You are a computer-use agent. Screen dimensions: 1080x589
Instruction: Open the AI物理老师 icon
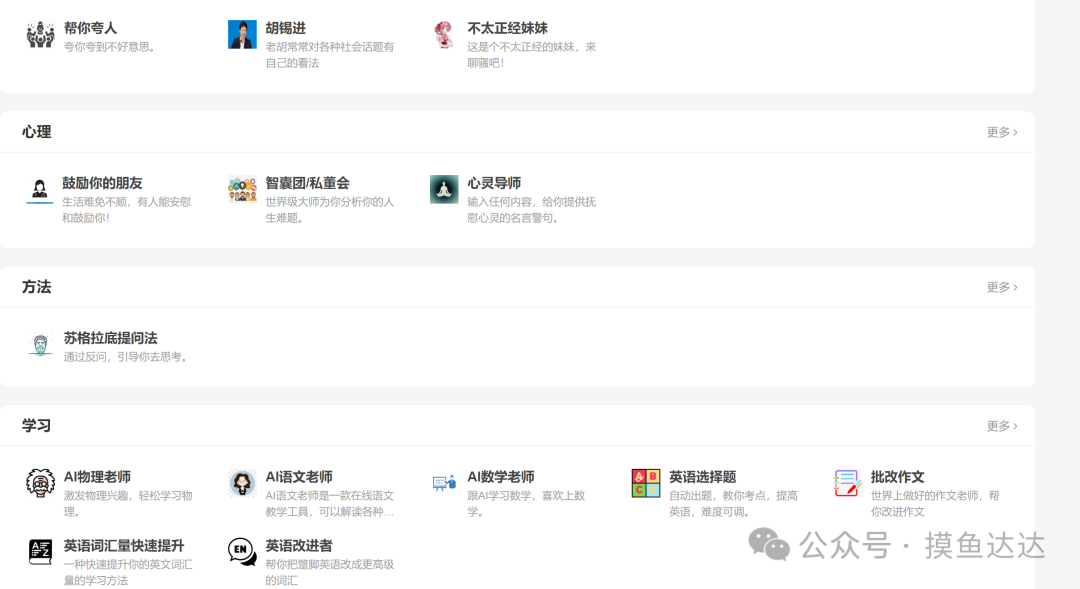pos(40,483)
